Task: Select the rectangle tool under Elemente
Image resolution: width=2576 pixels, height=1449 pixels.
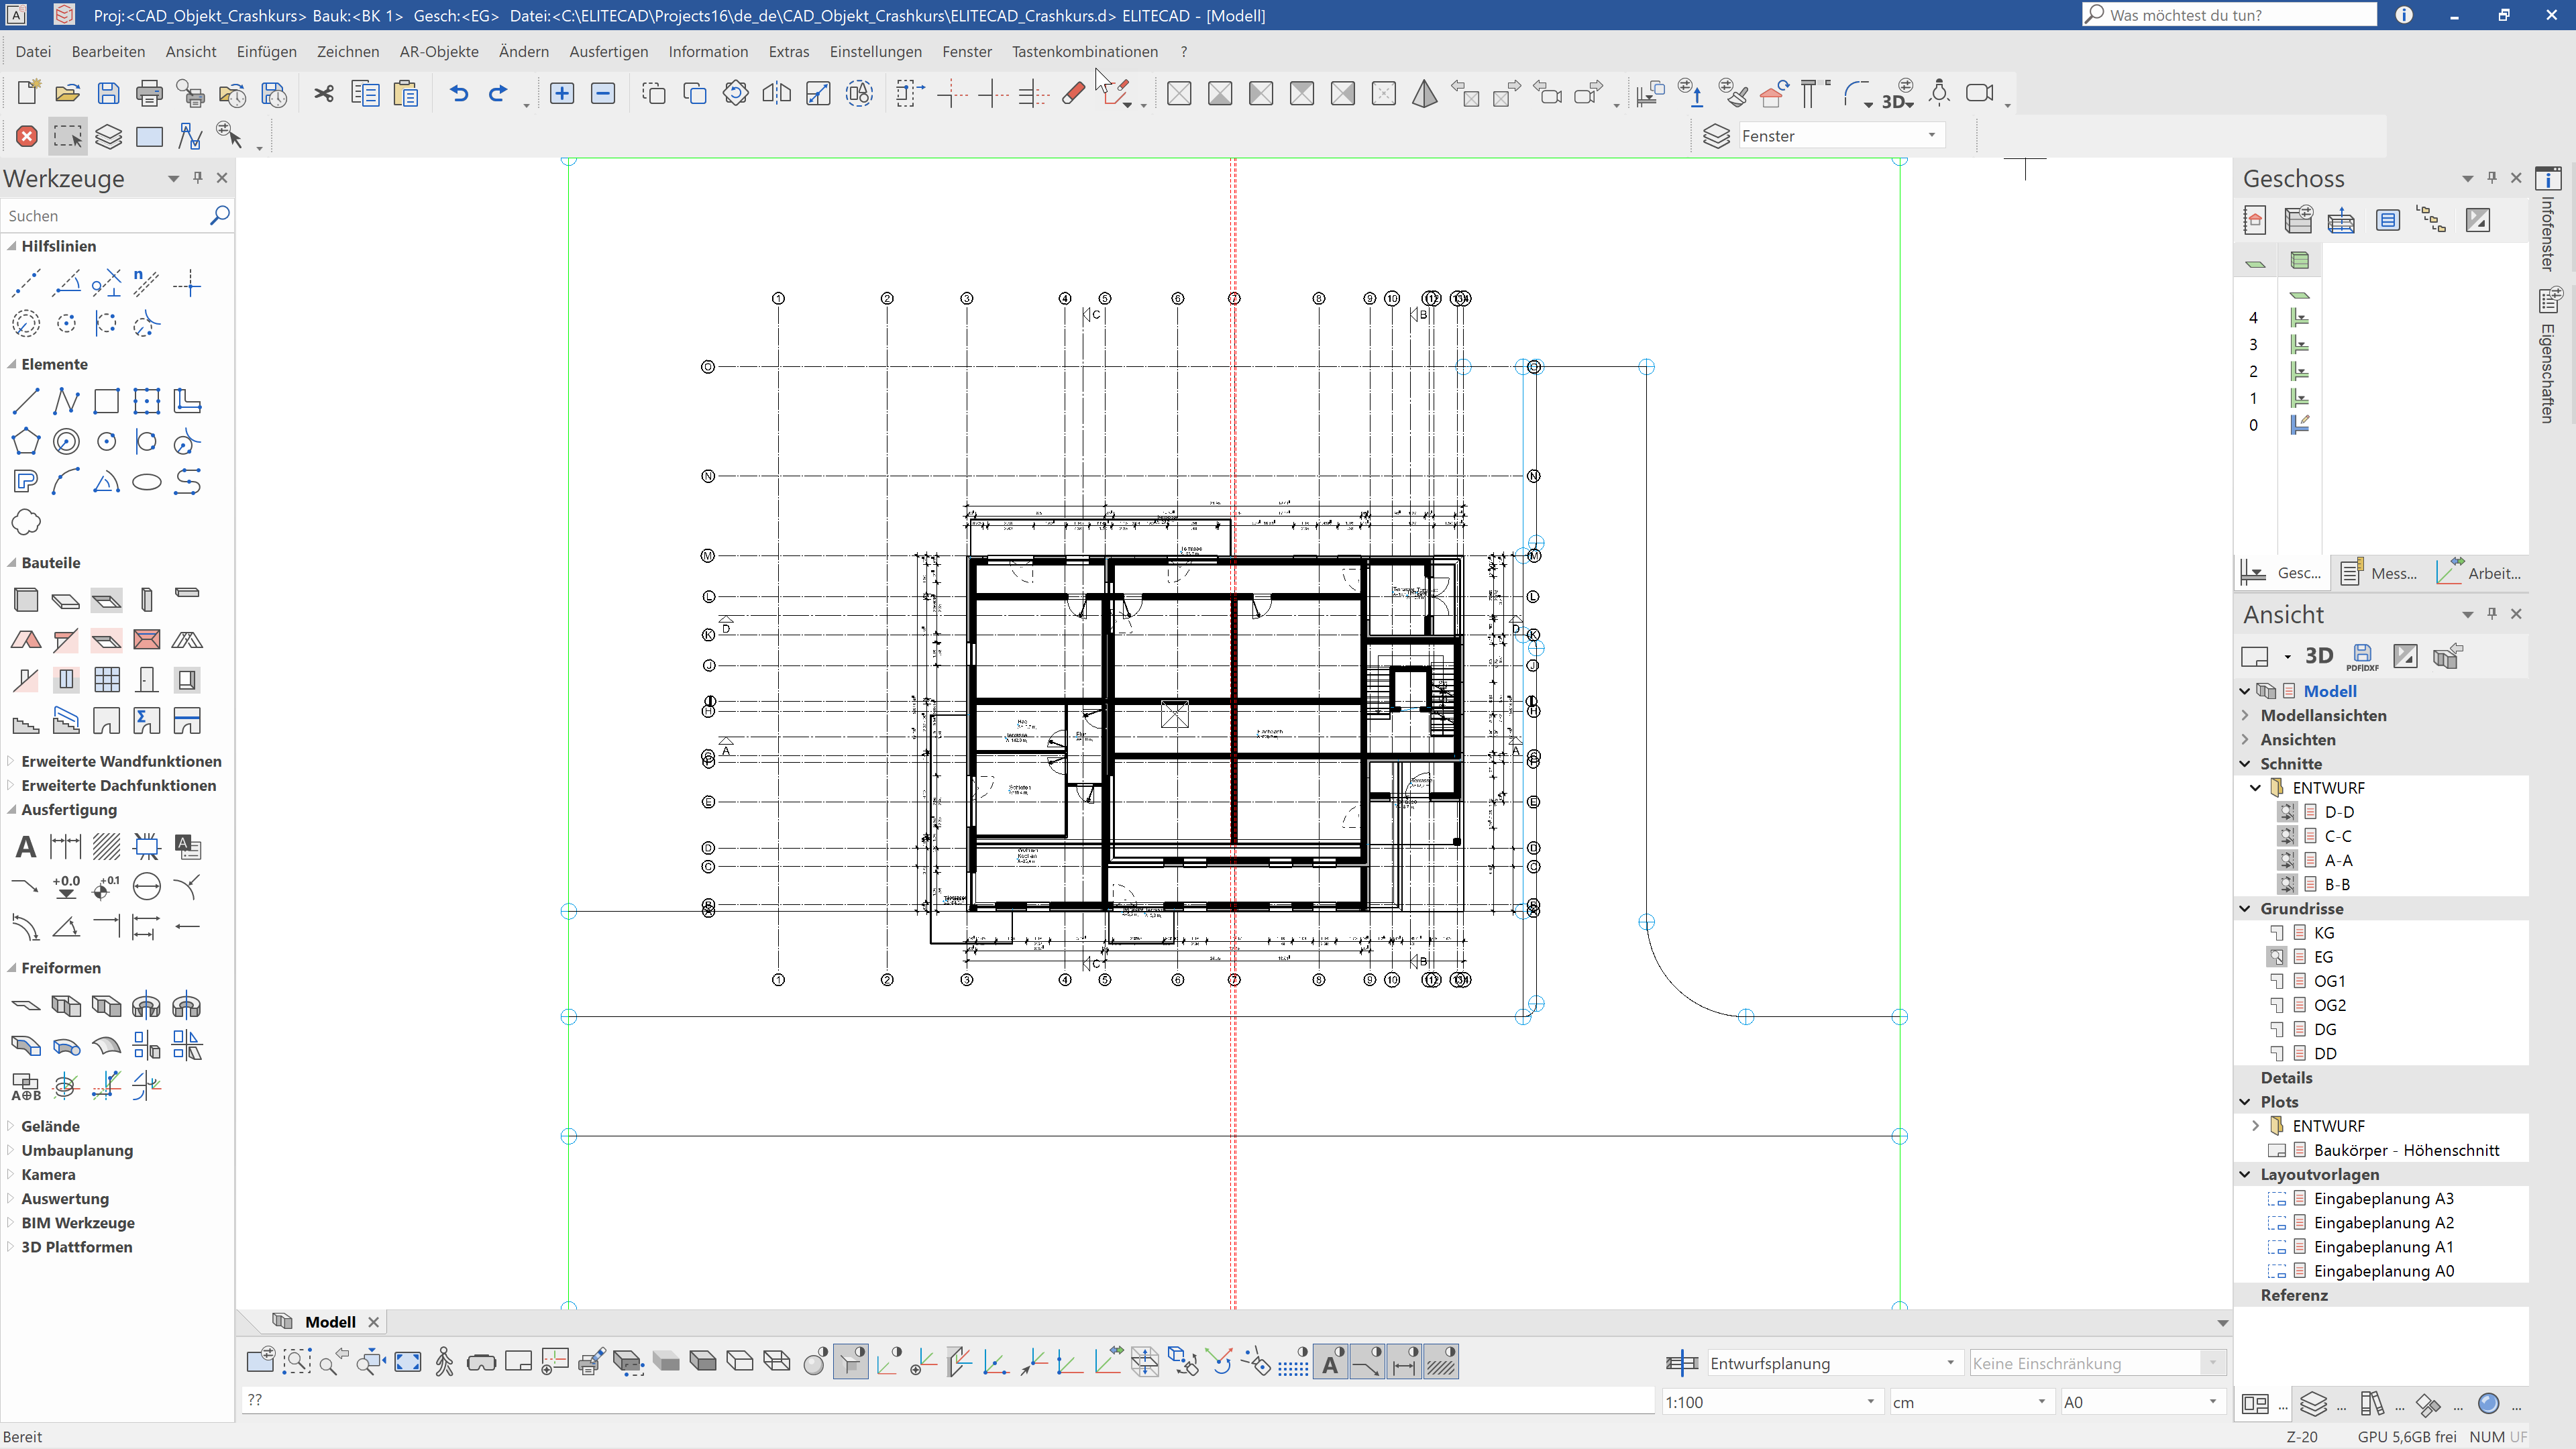Action: pos(106,402)
